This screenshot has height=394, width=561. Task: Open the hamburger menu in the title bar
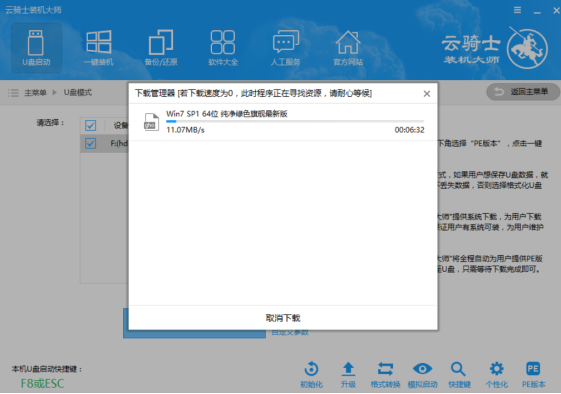tap(517, 10)
